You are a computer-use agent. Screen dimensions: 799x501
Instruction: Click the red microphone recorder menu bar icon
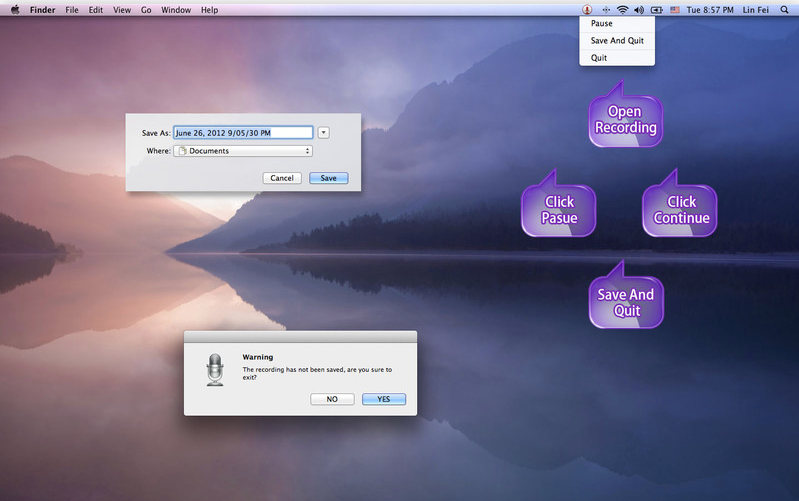[x=587, y=9]
